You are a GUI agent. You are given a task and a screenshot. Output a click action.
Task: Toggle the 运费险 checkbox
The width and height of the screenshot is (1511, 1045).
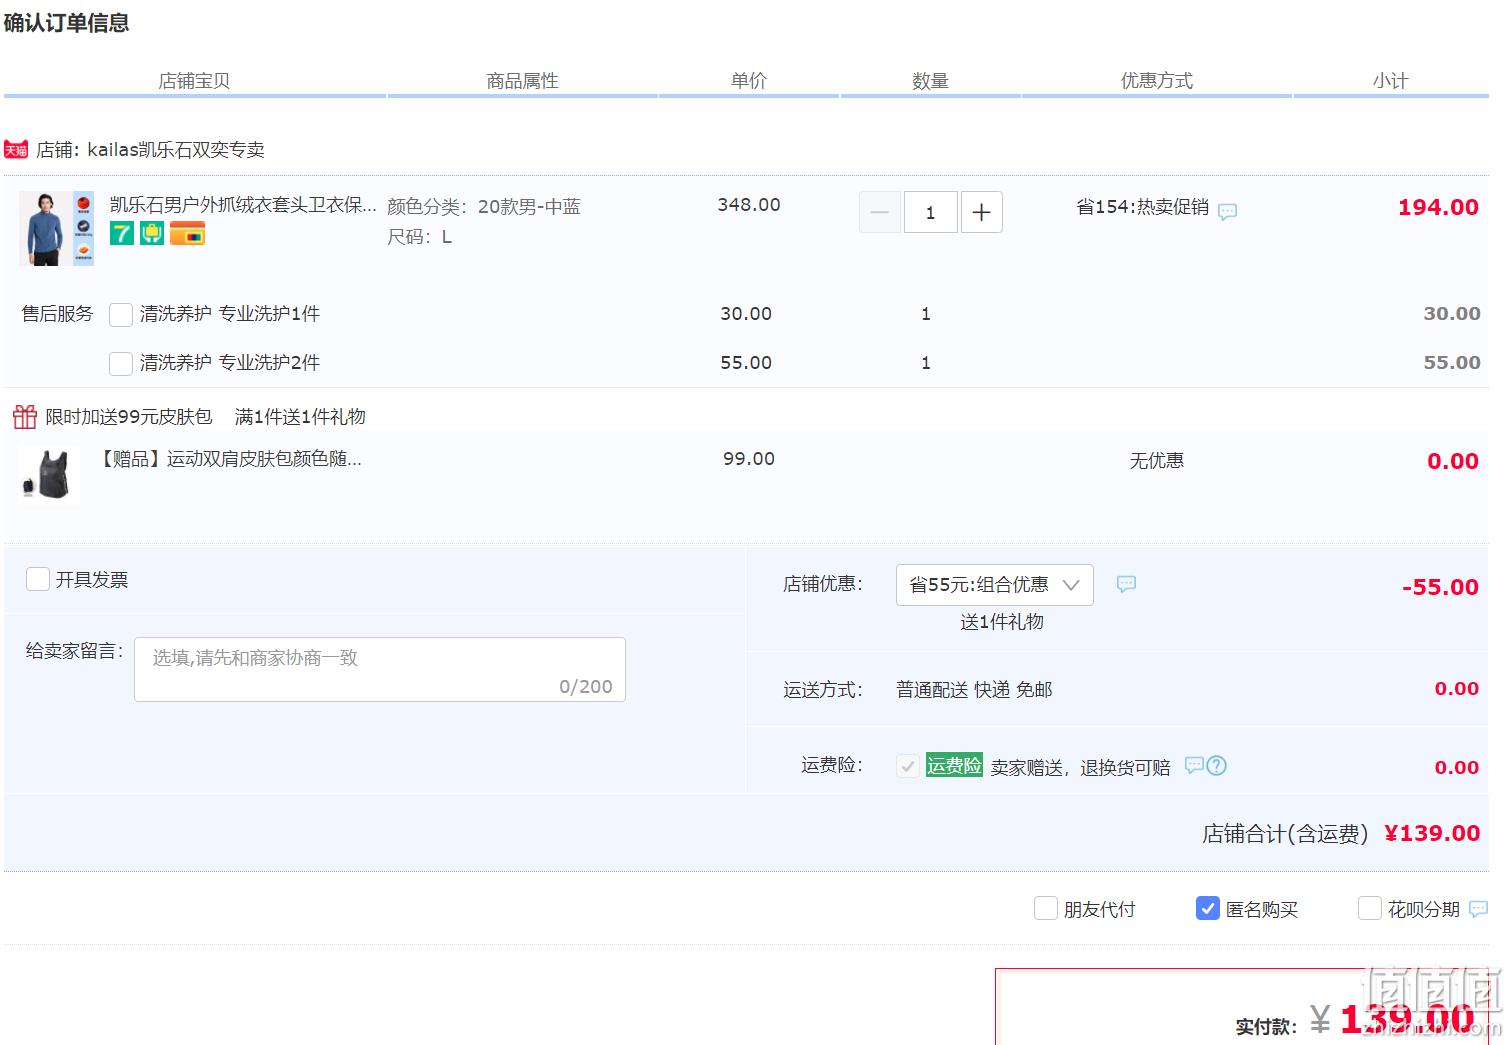tap(908, 767)
